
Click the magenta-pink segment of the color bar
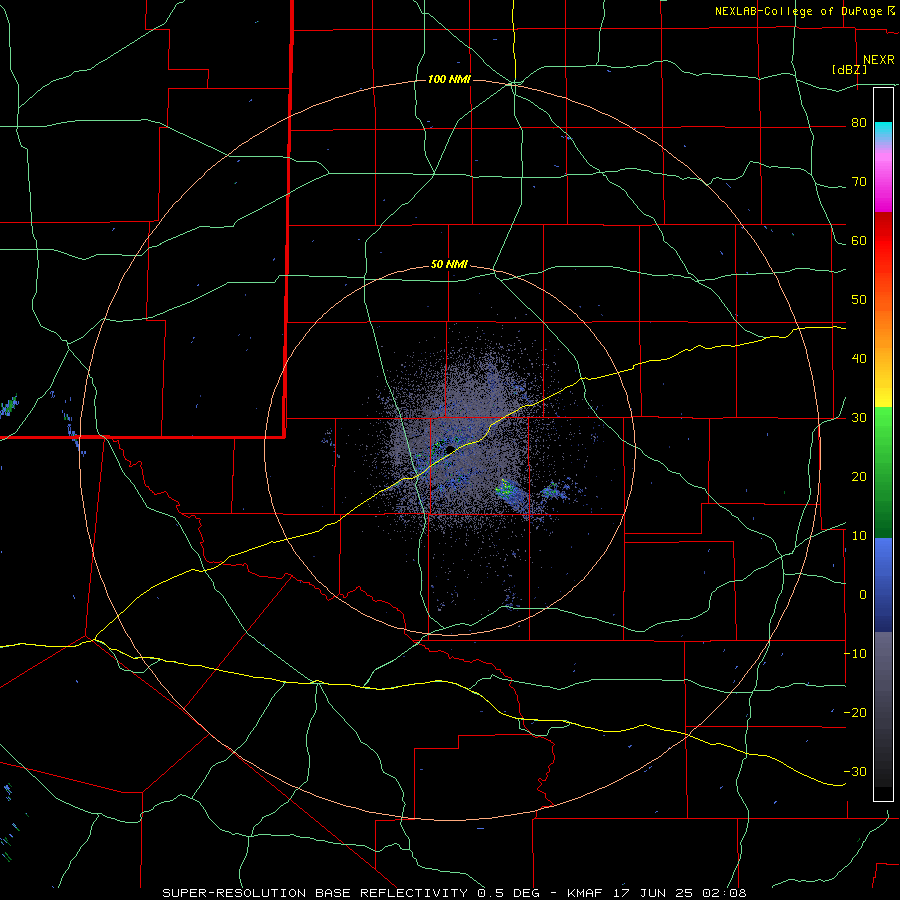pyautogui.click(x=883, y=178)
